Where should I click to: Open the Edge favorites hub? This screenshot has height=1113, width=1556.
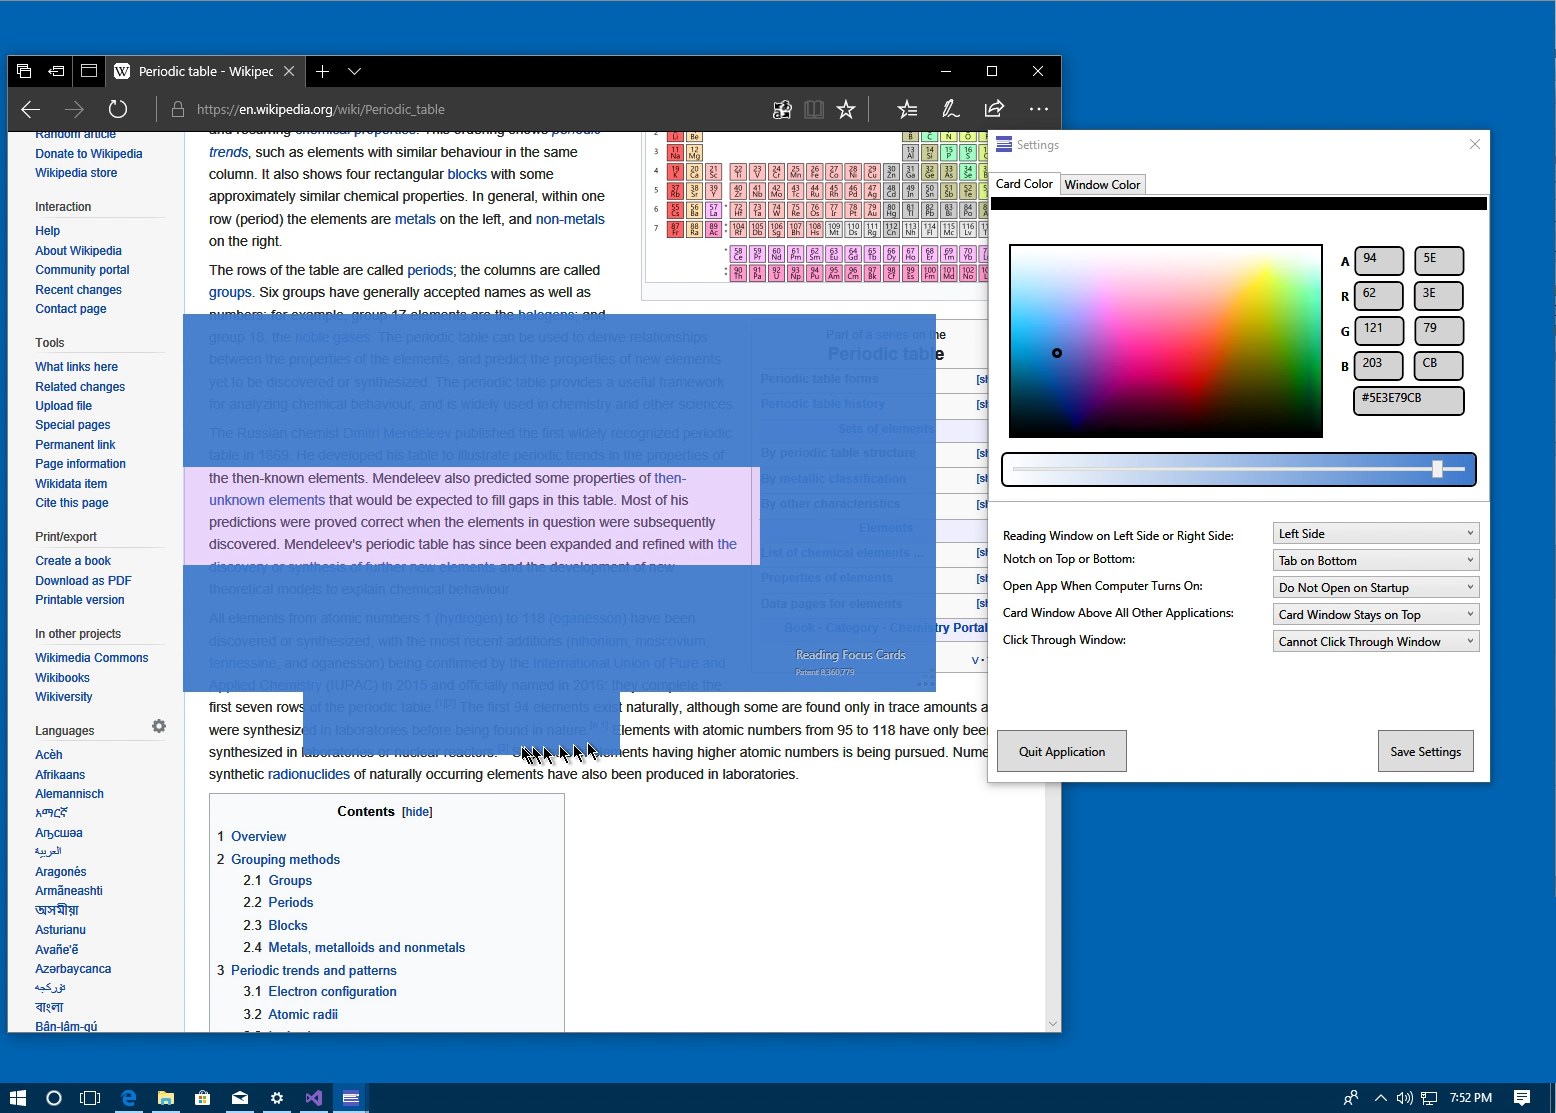point(907,109)
